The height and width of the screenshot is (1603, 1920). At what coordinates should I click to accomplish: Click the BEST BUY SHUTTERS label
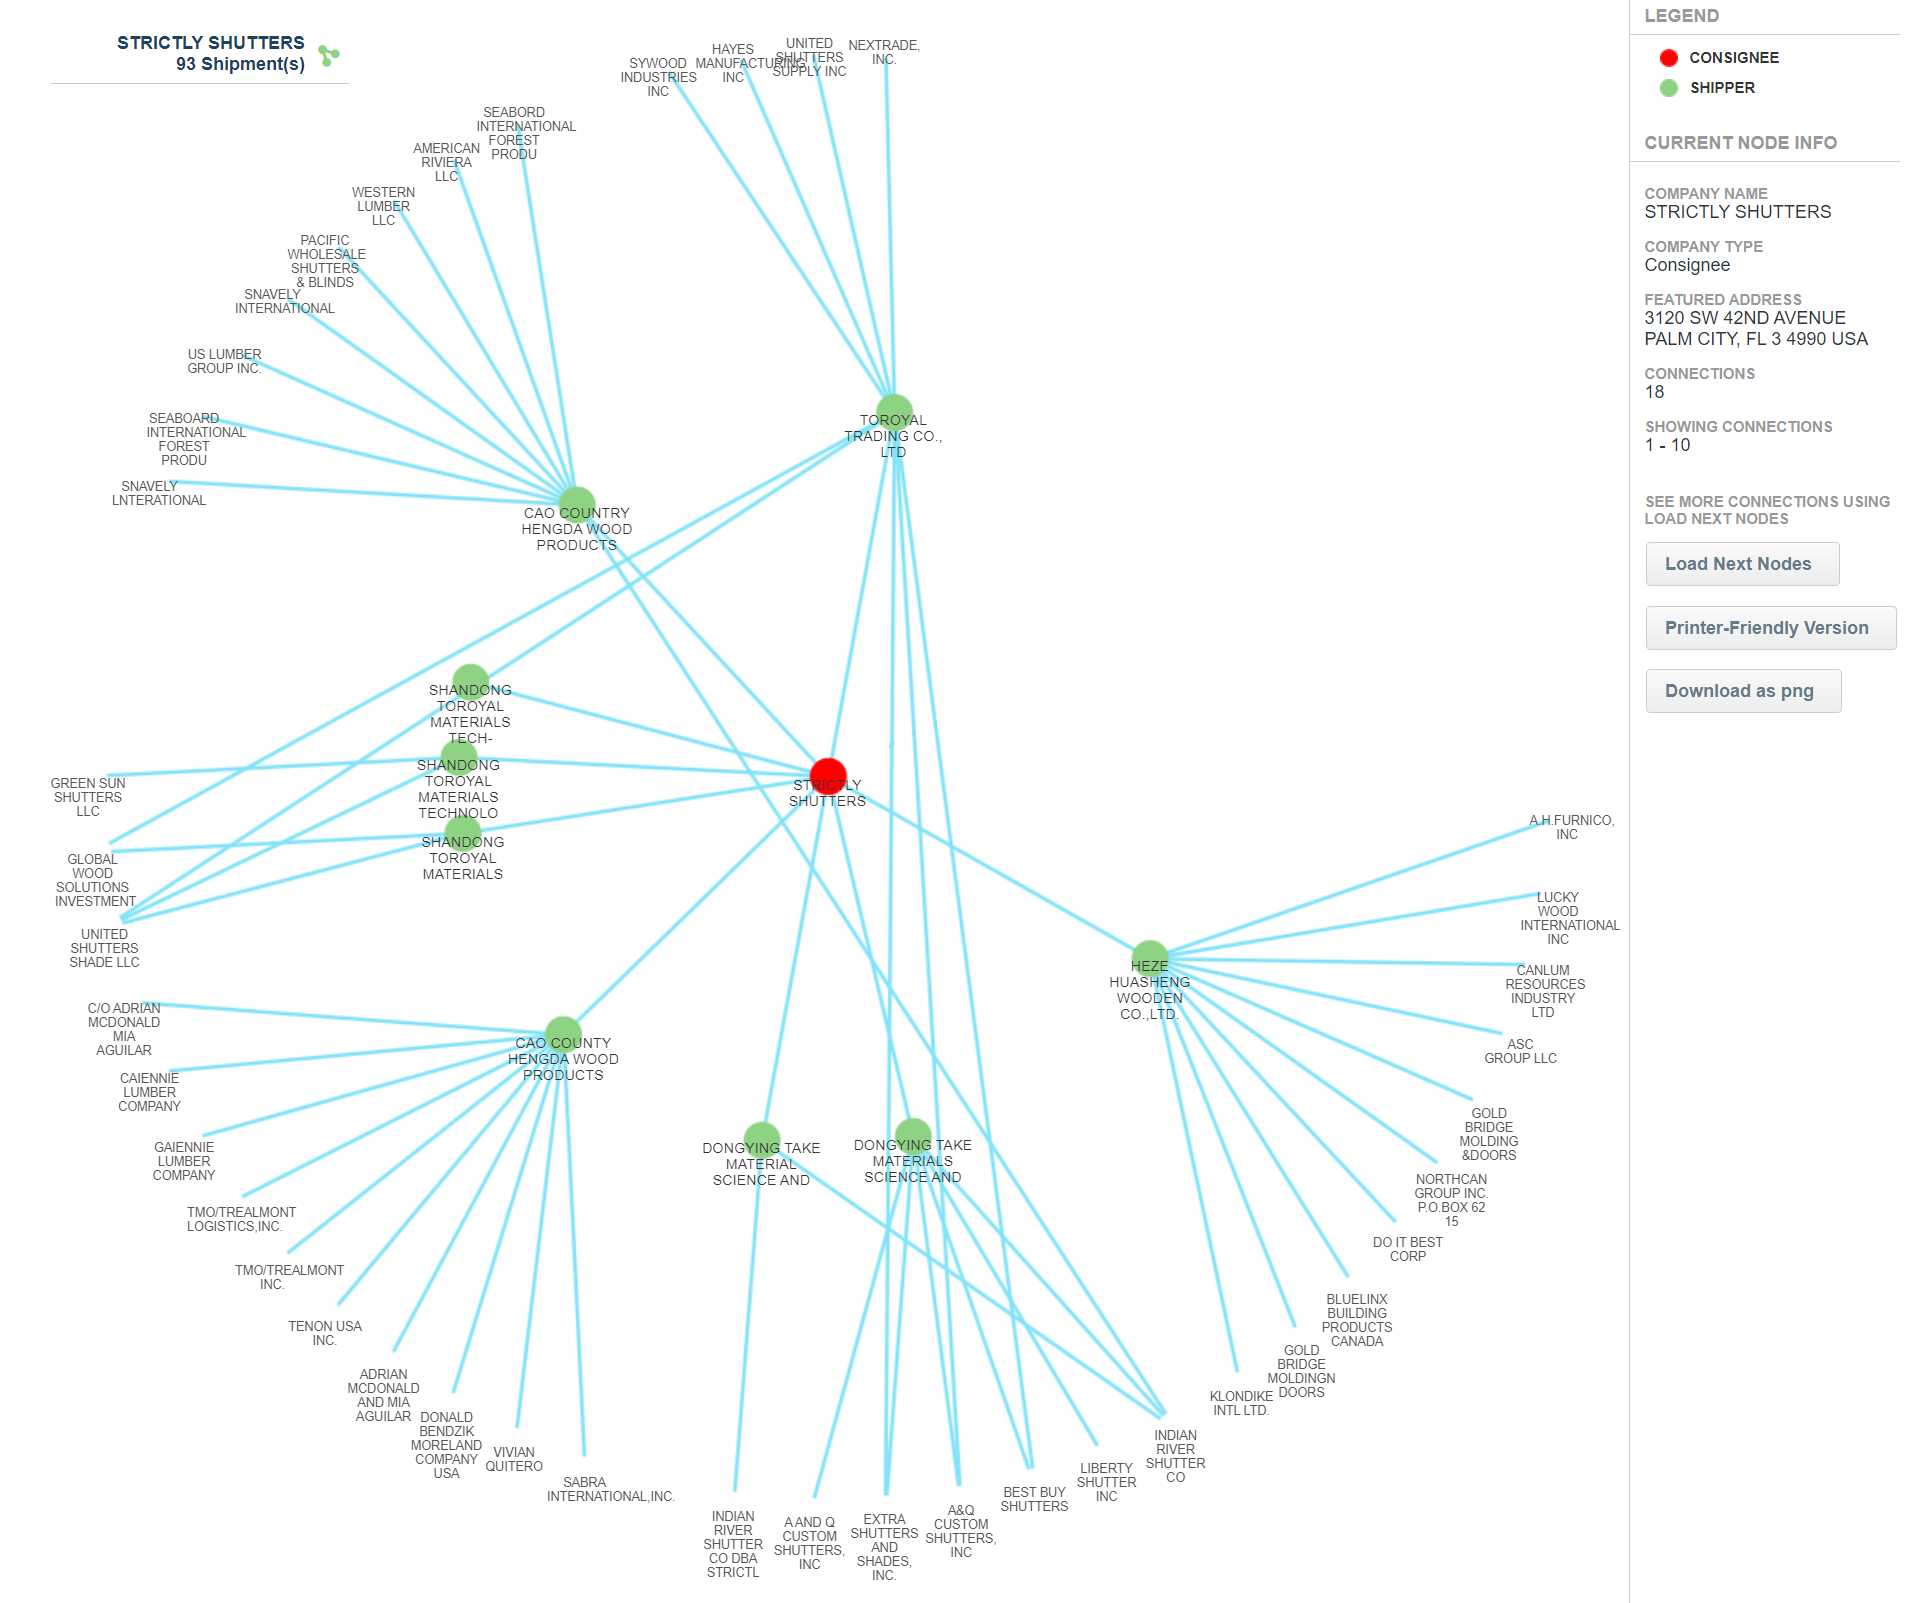point(1034,1499)
